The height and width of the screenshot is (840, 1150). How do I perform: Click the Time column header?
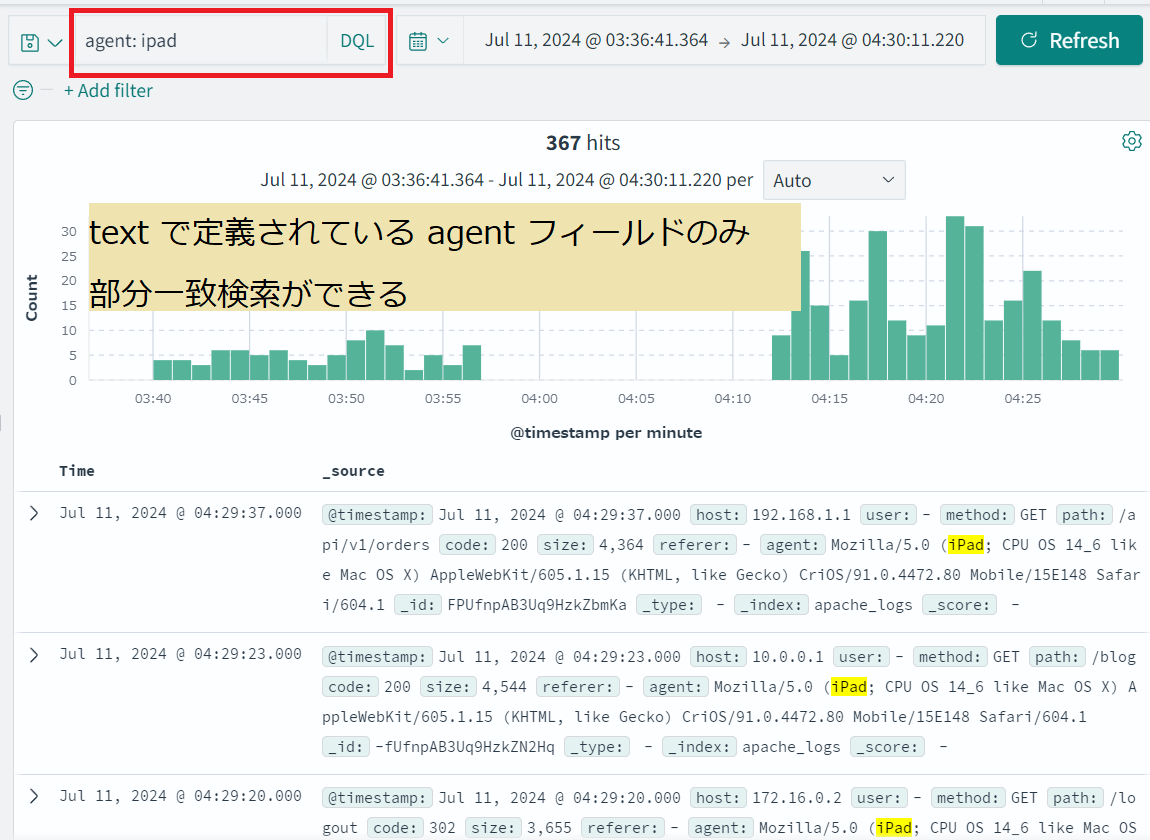coord(77,471)
